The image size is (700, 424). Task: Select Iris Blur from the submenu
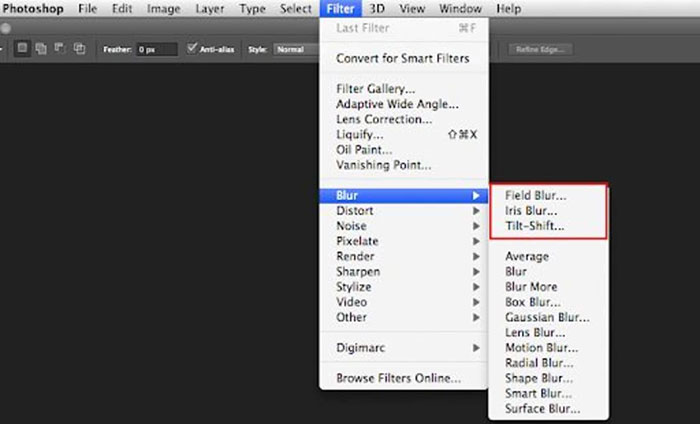click(x=549, y=211)
